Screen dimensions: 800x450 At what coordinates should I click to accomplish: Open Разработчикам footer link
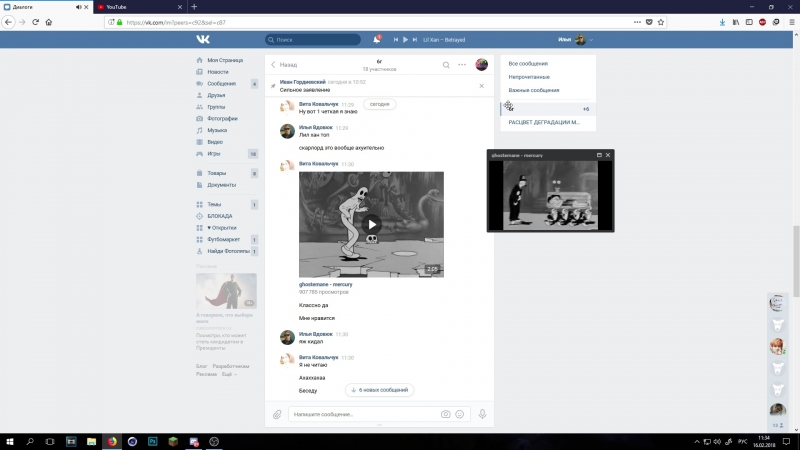click(231, 366)
